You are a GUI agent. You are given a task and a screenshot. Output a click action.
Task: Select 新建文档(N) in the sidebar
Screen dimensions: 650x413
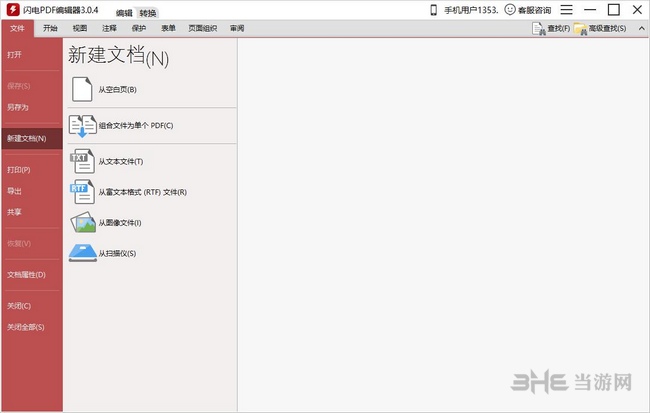click(x=32, y=138)
